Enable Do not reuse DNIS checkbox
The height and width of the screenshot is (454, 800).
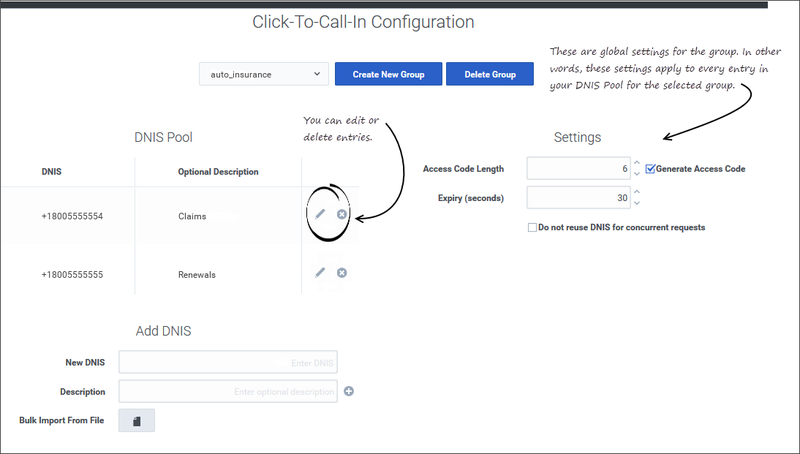pos(532,227)
